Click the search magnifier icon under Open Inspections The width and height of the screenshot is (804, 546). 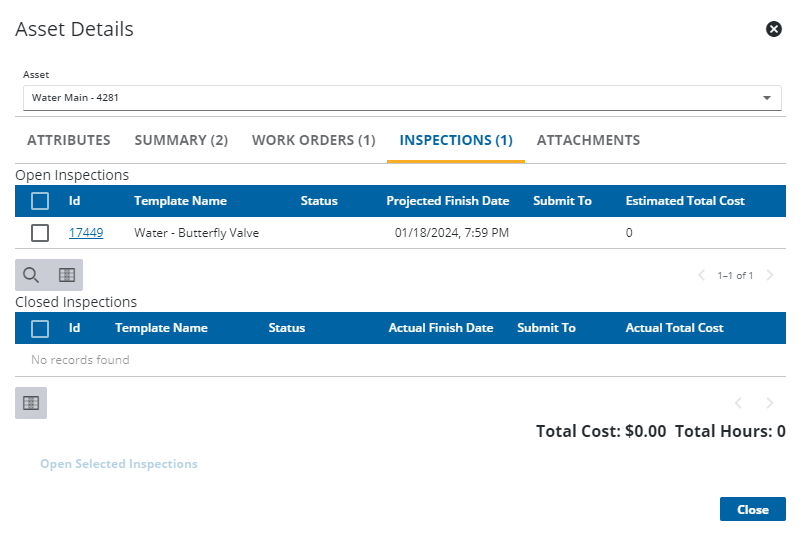click(x=31, y=275)
